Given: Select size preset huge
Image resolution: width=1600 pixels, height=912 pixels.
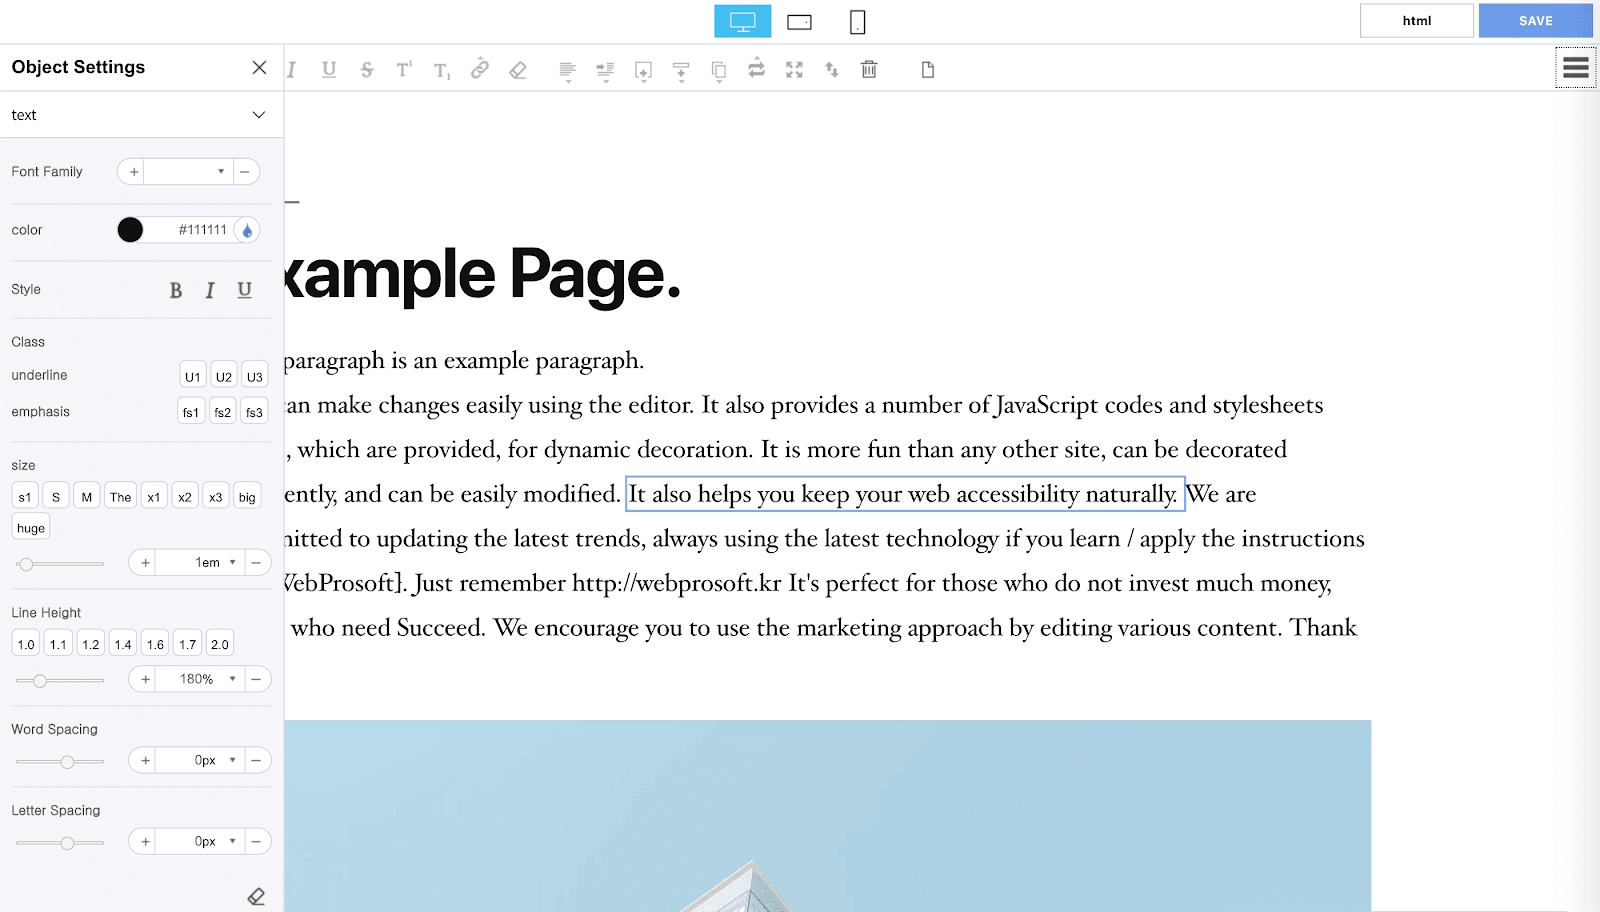Looking at the screenshot, I should [x=31, y=528].
